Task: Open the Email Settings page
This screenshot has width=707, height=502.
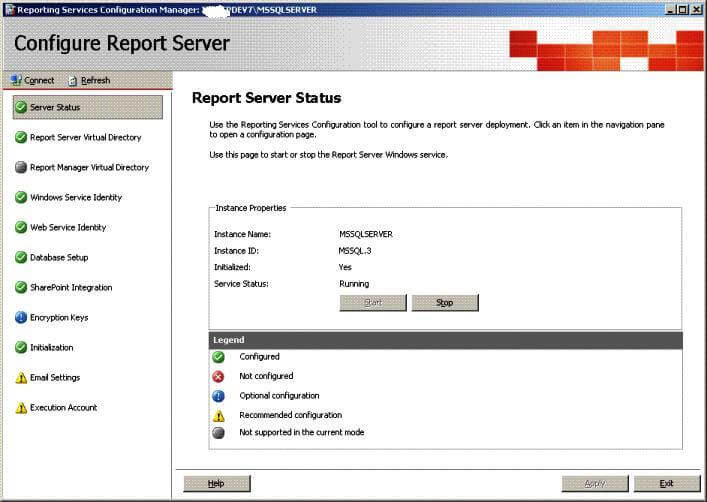Action: [x=55, y=378]
